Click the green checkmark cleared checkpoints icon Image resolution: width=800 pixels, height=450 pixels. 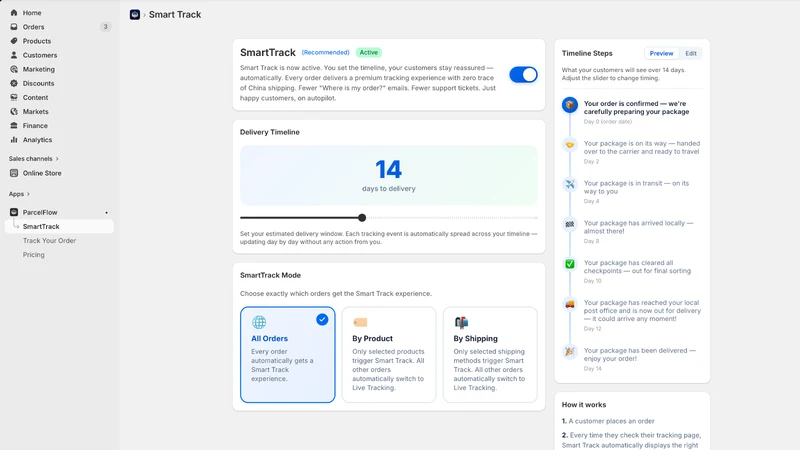click(570, 264)
